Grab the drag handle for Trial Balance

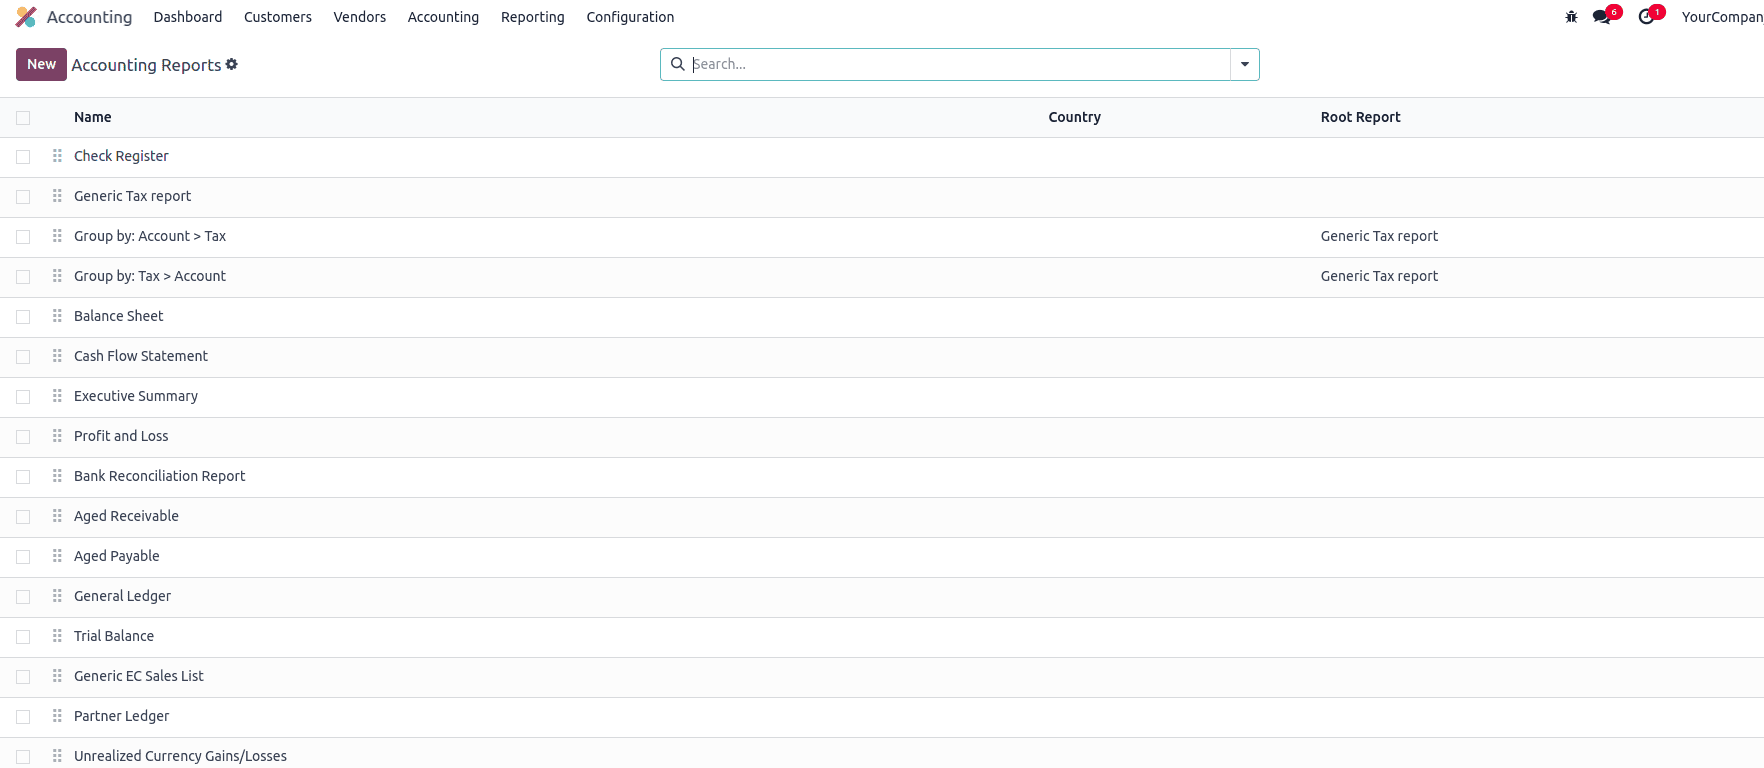(x=57, y=636)
